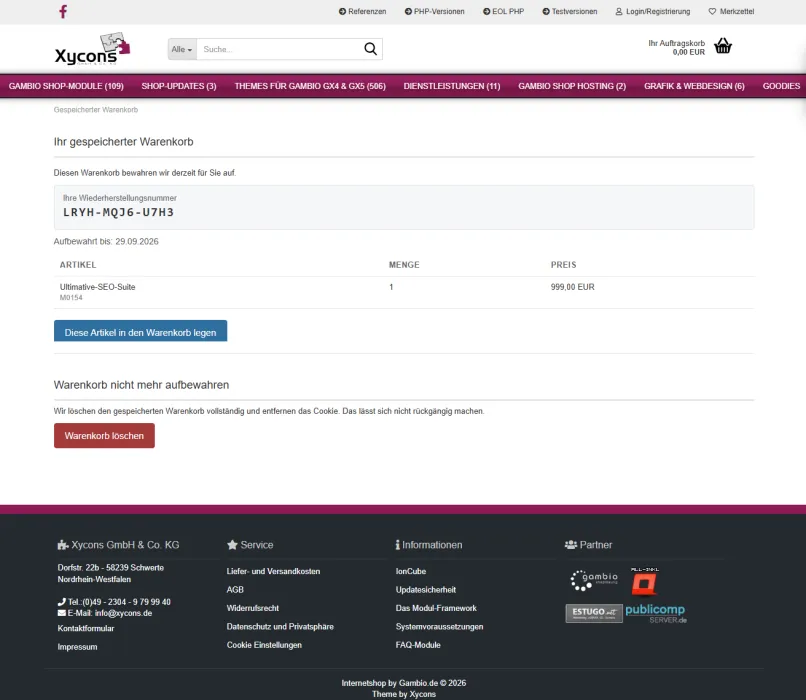Viewport: 806px width, 700px height.
Task: Click Theme by Xycons footer text
Action: 404,694
